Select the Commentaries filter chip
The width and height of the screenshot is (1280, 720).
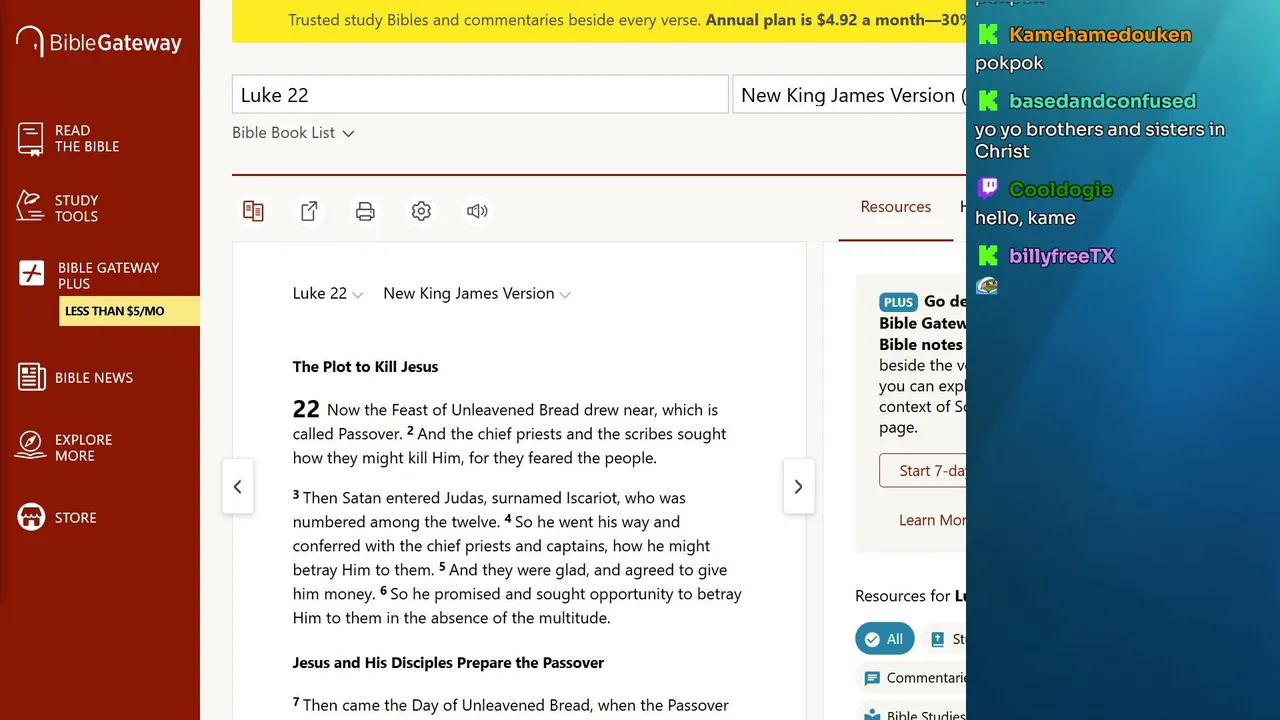pos(912,678)
